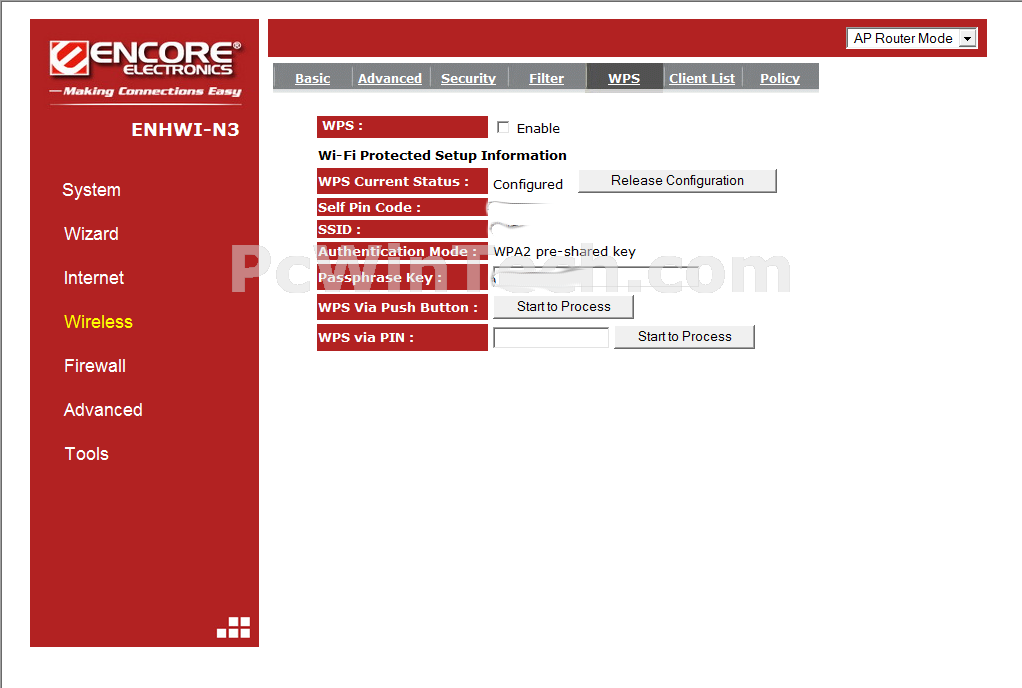Open Internet in the sidebar
Screen dimensions: 1022x688
[94, 278]
